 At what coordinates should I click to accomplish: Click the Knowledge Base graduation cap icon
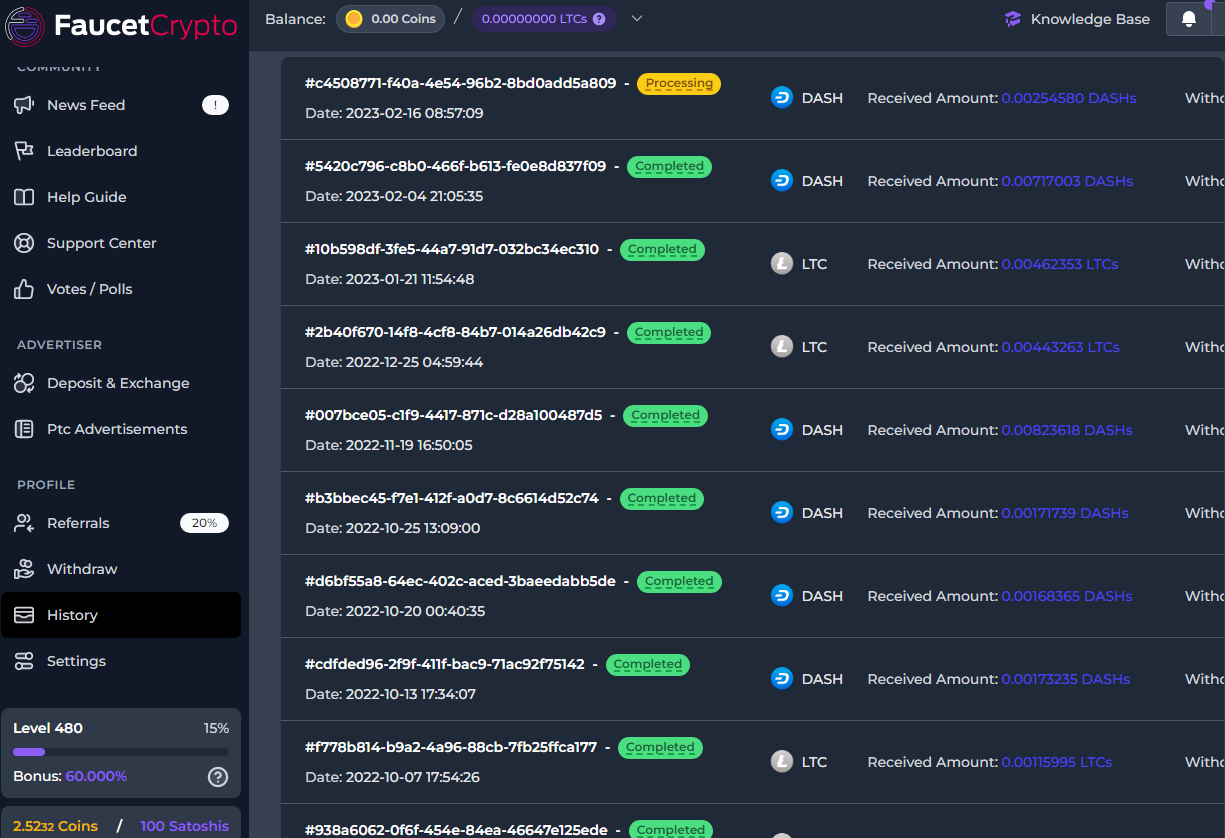[x=1013, y=19]
